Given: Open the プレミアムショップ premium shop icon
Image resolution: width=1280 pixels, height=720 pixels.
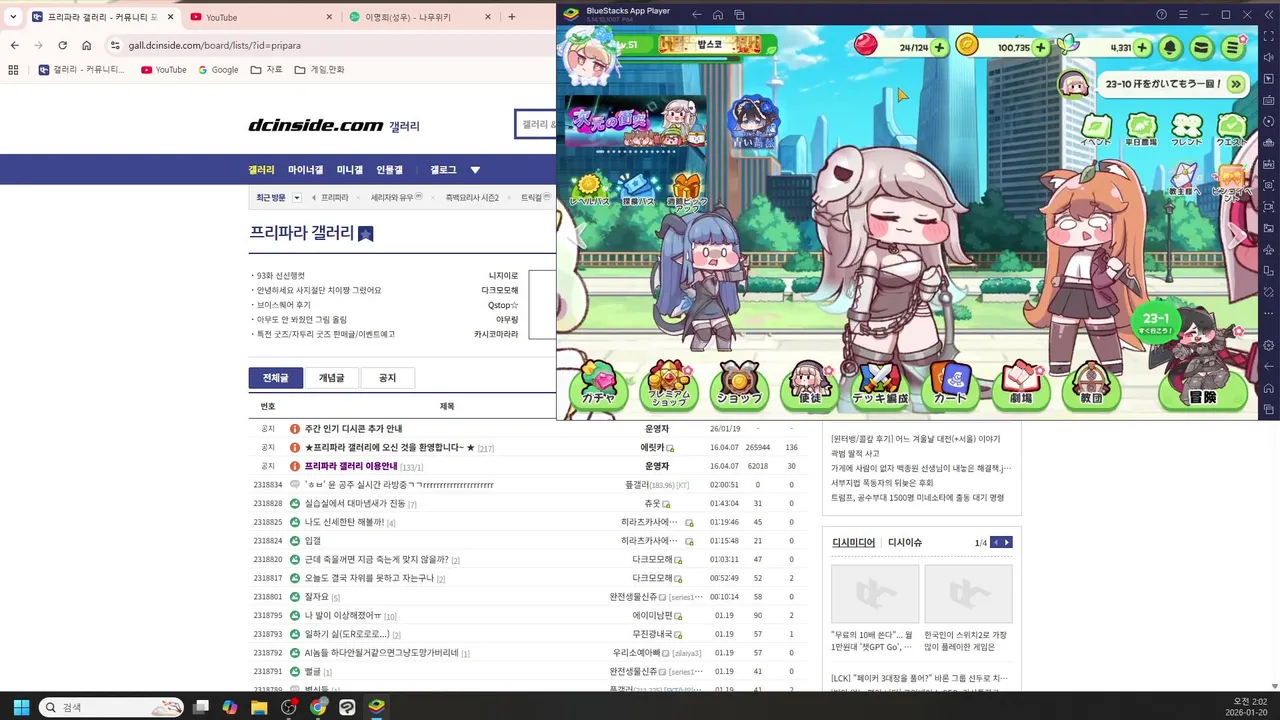Looking at the screenshot, I should 669,385.
